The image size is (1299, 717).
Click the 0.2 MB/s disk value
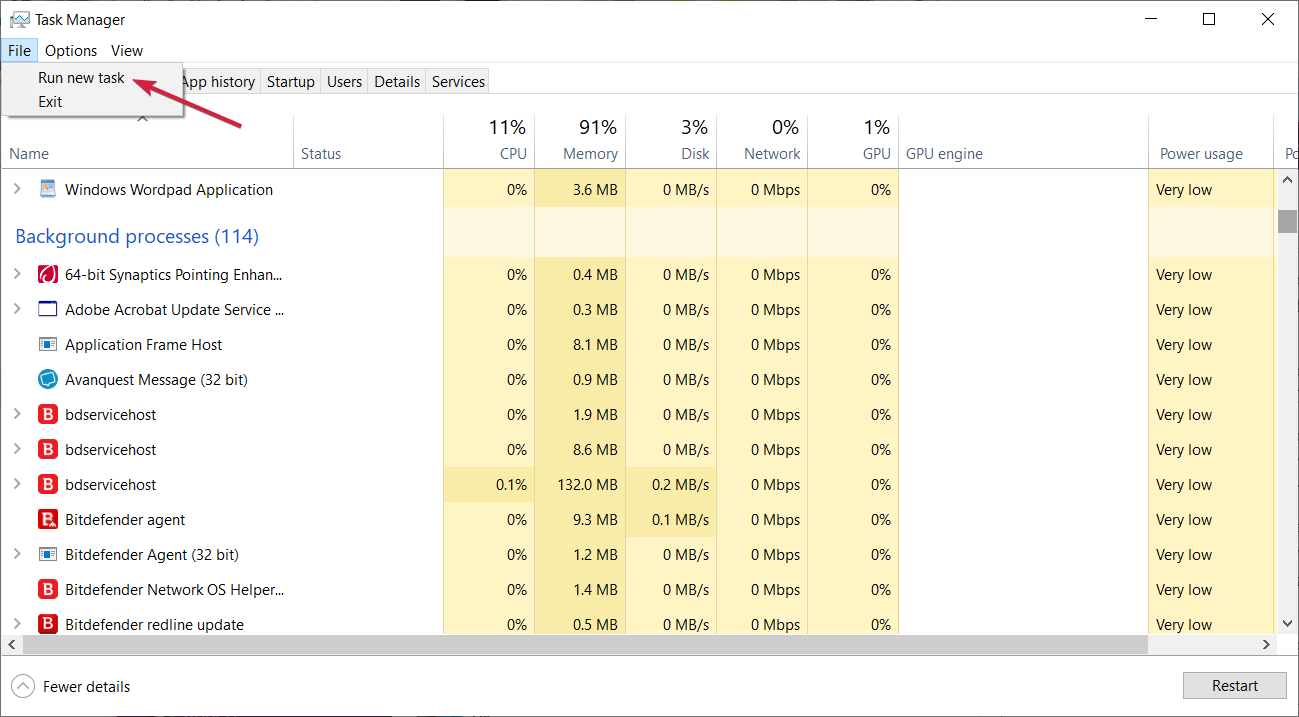coord(680,484)
